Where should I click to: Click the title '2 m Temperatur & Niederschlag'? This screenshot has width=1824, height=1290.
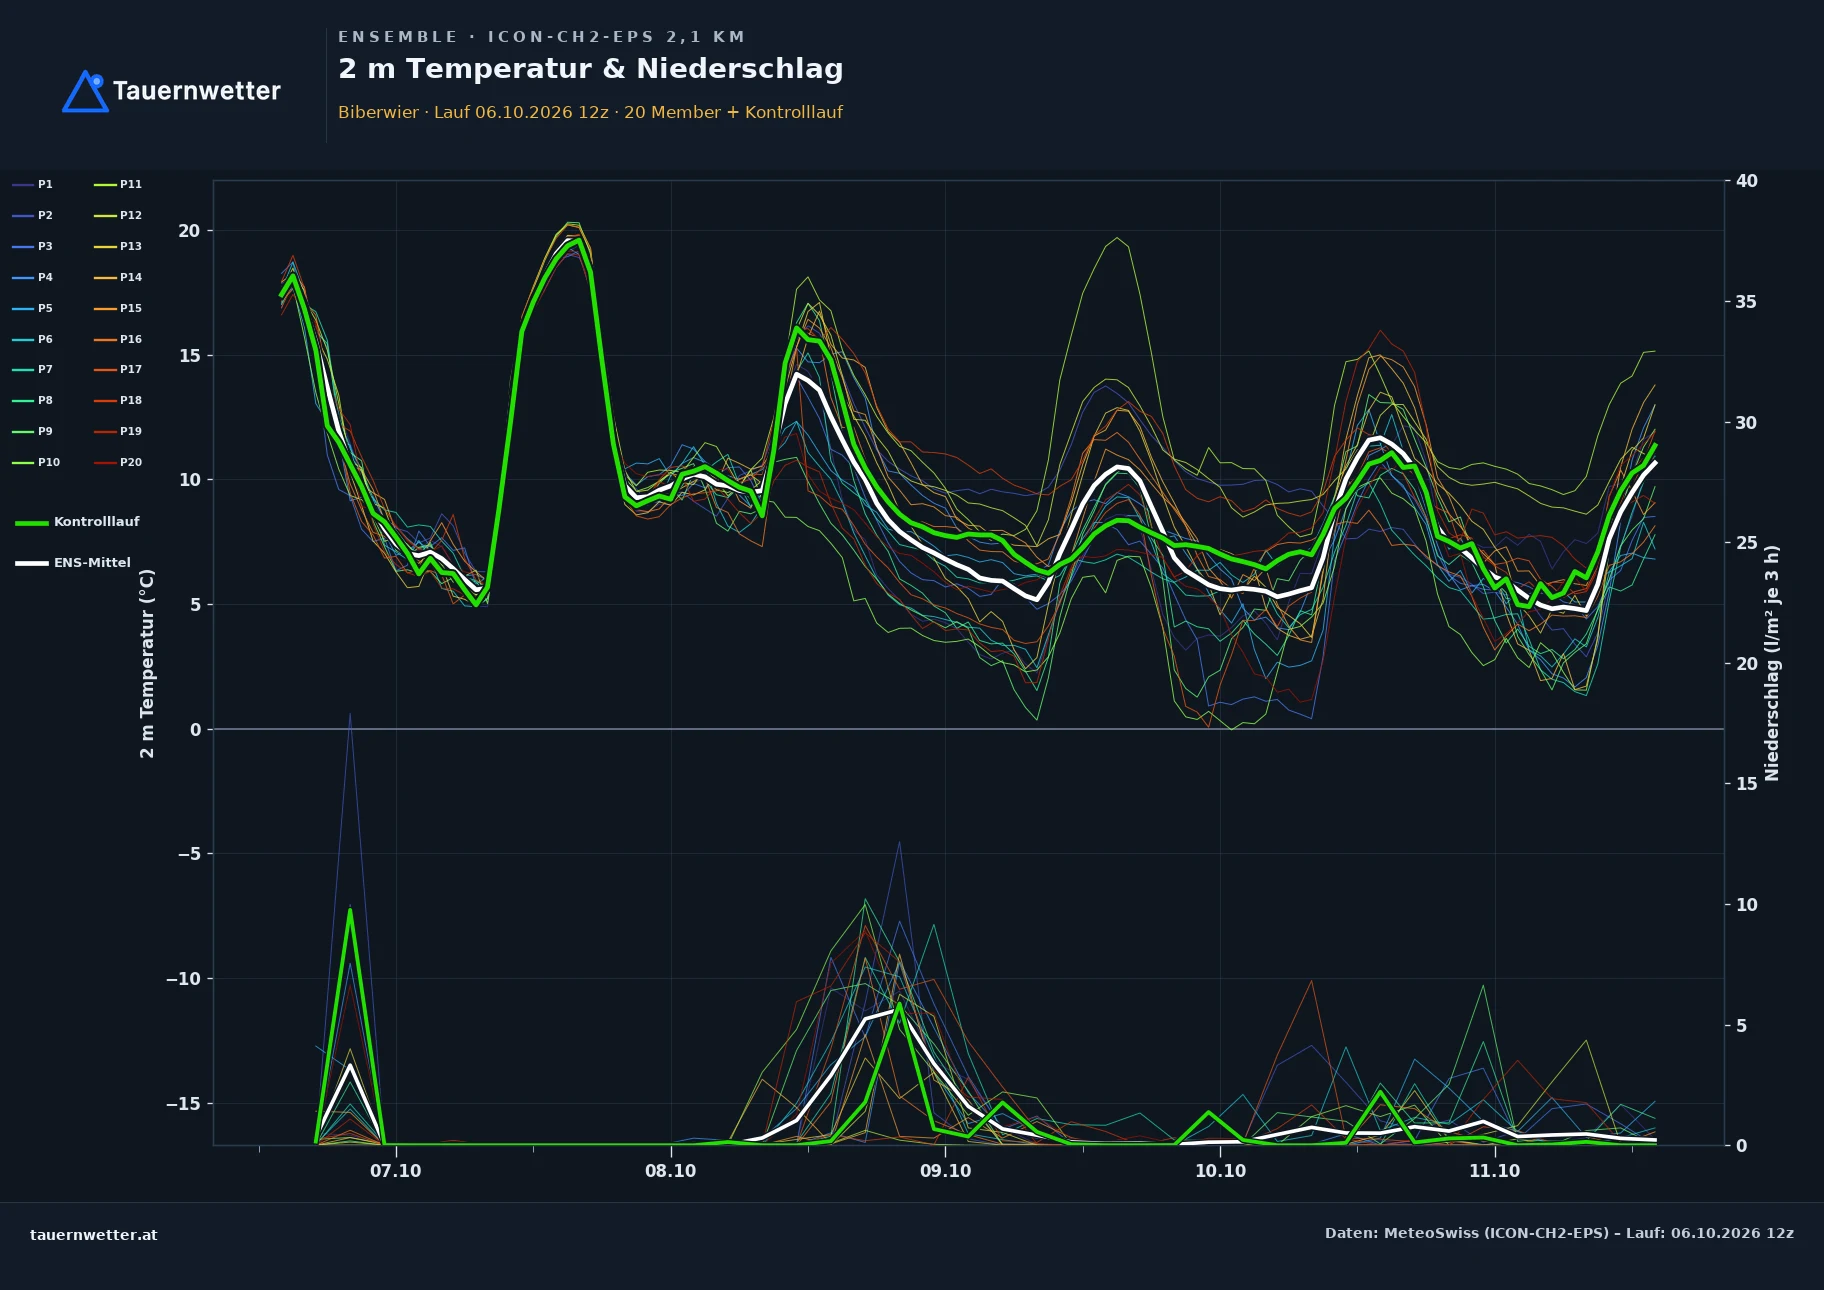click(591, 69)
